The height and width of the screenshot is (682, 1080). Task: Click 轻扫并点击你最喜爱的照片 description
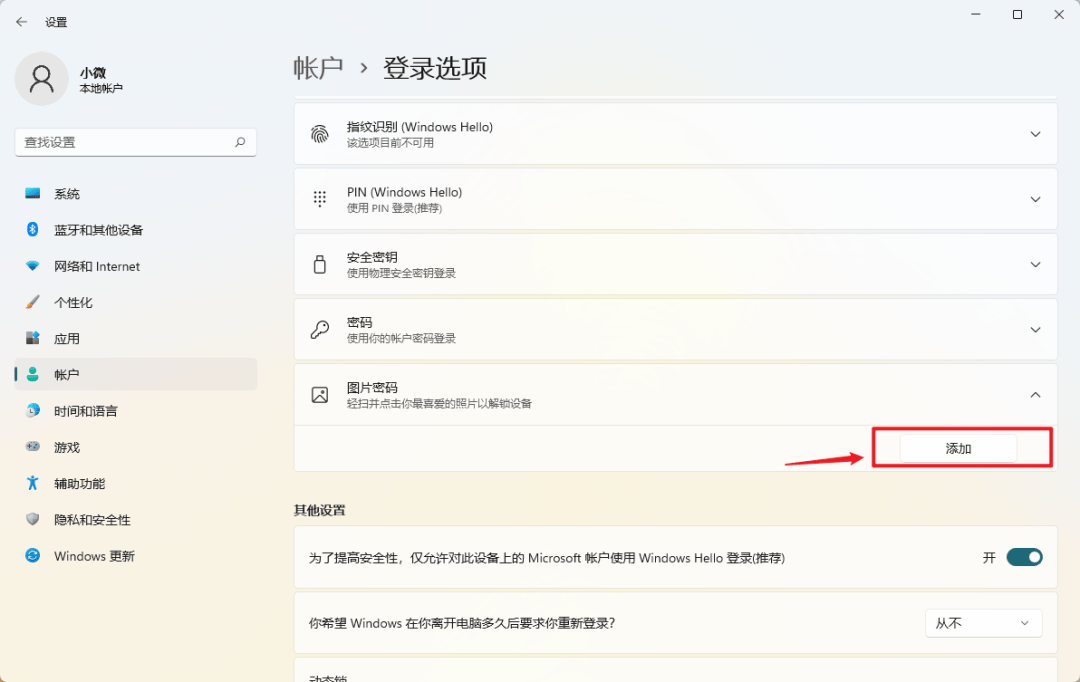[439, 403]
